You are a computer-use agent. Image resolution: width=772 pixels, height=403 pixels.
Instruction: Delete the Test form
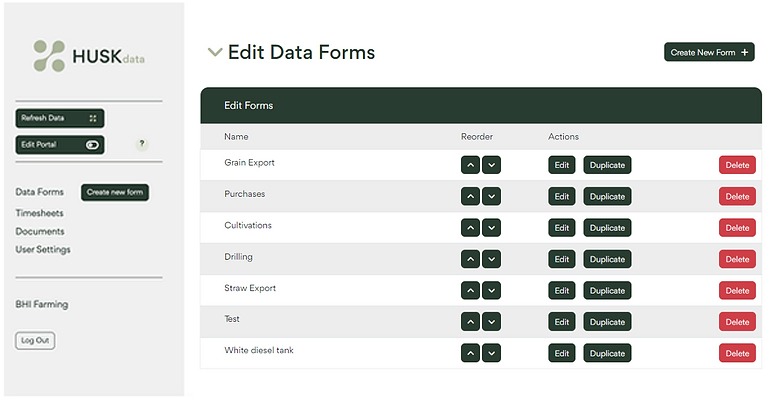tap(737, 322)
